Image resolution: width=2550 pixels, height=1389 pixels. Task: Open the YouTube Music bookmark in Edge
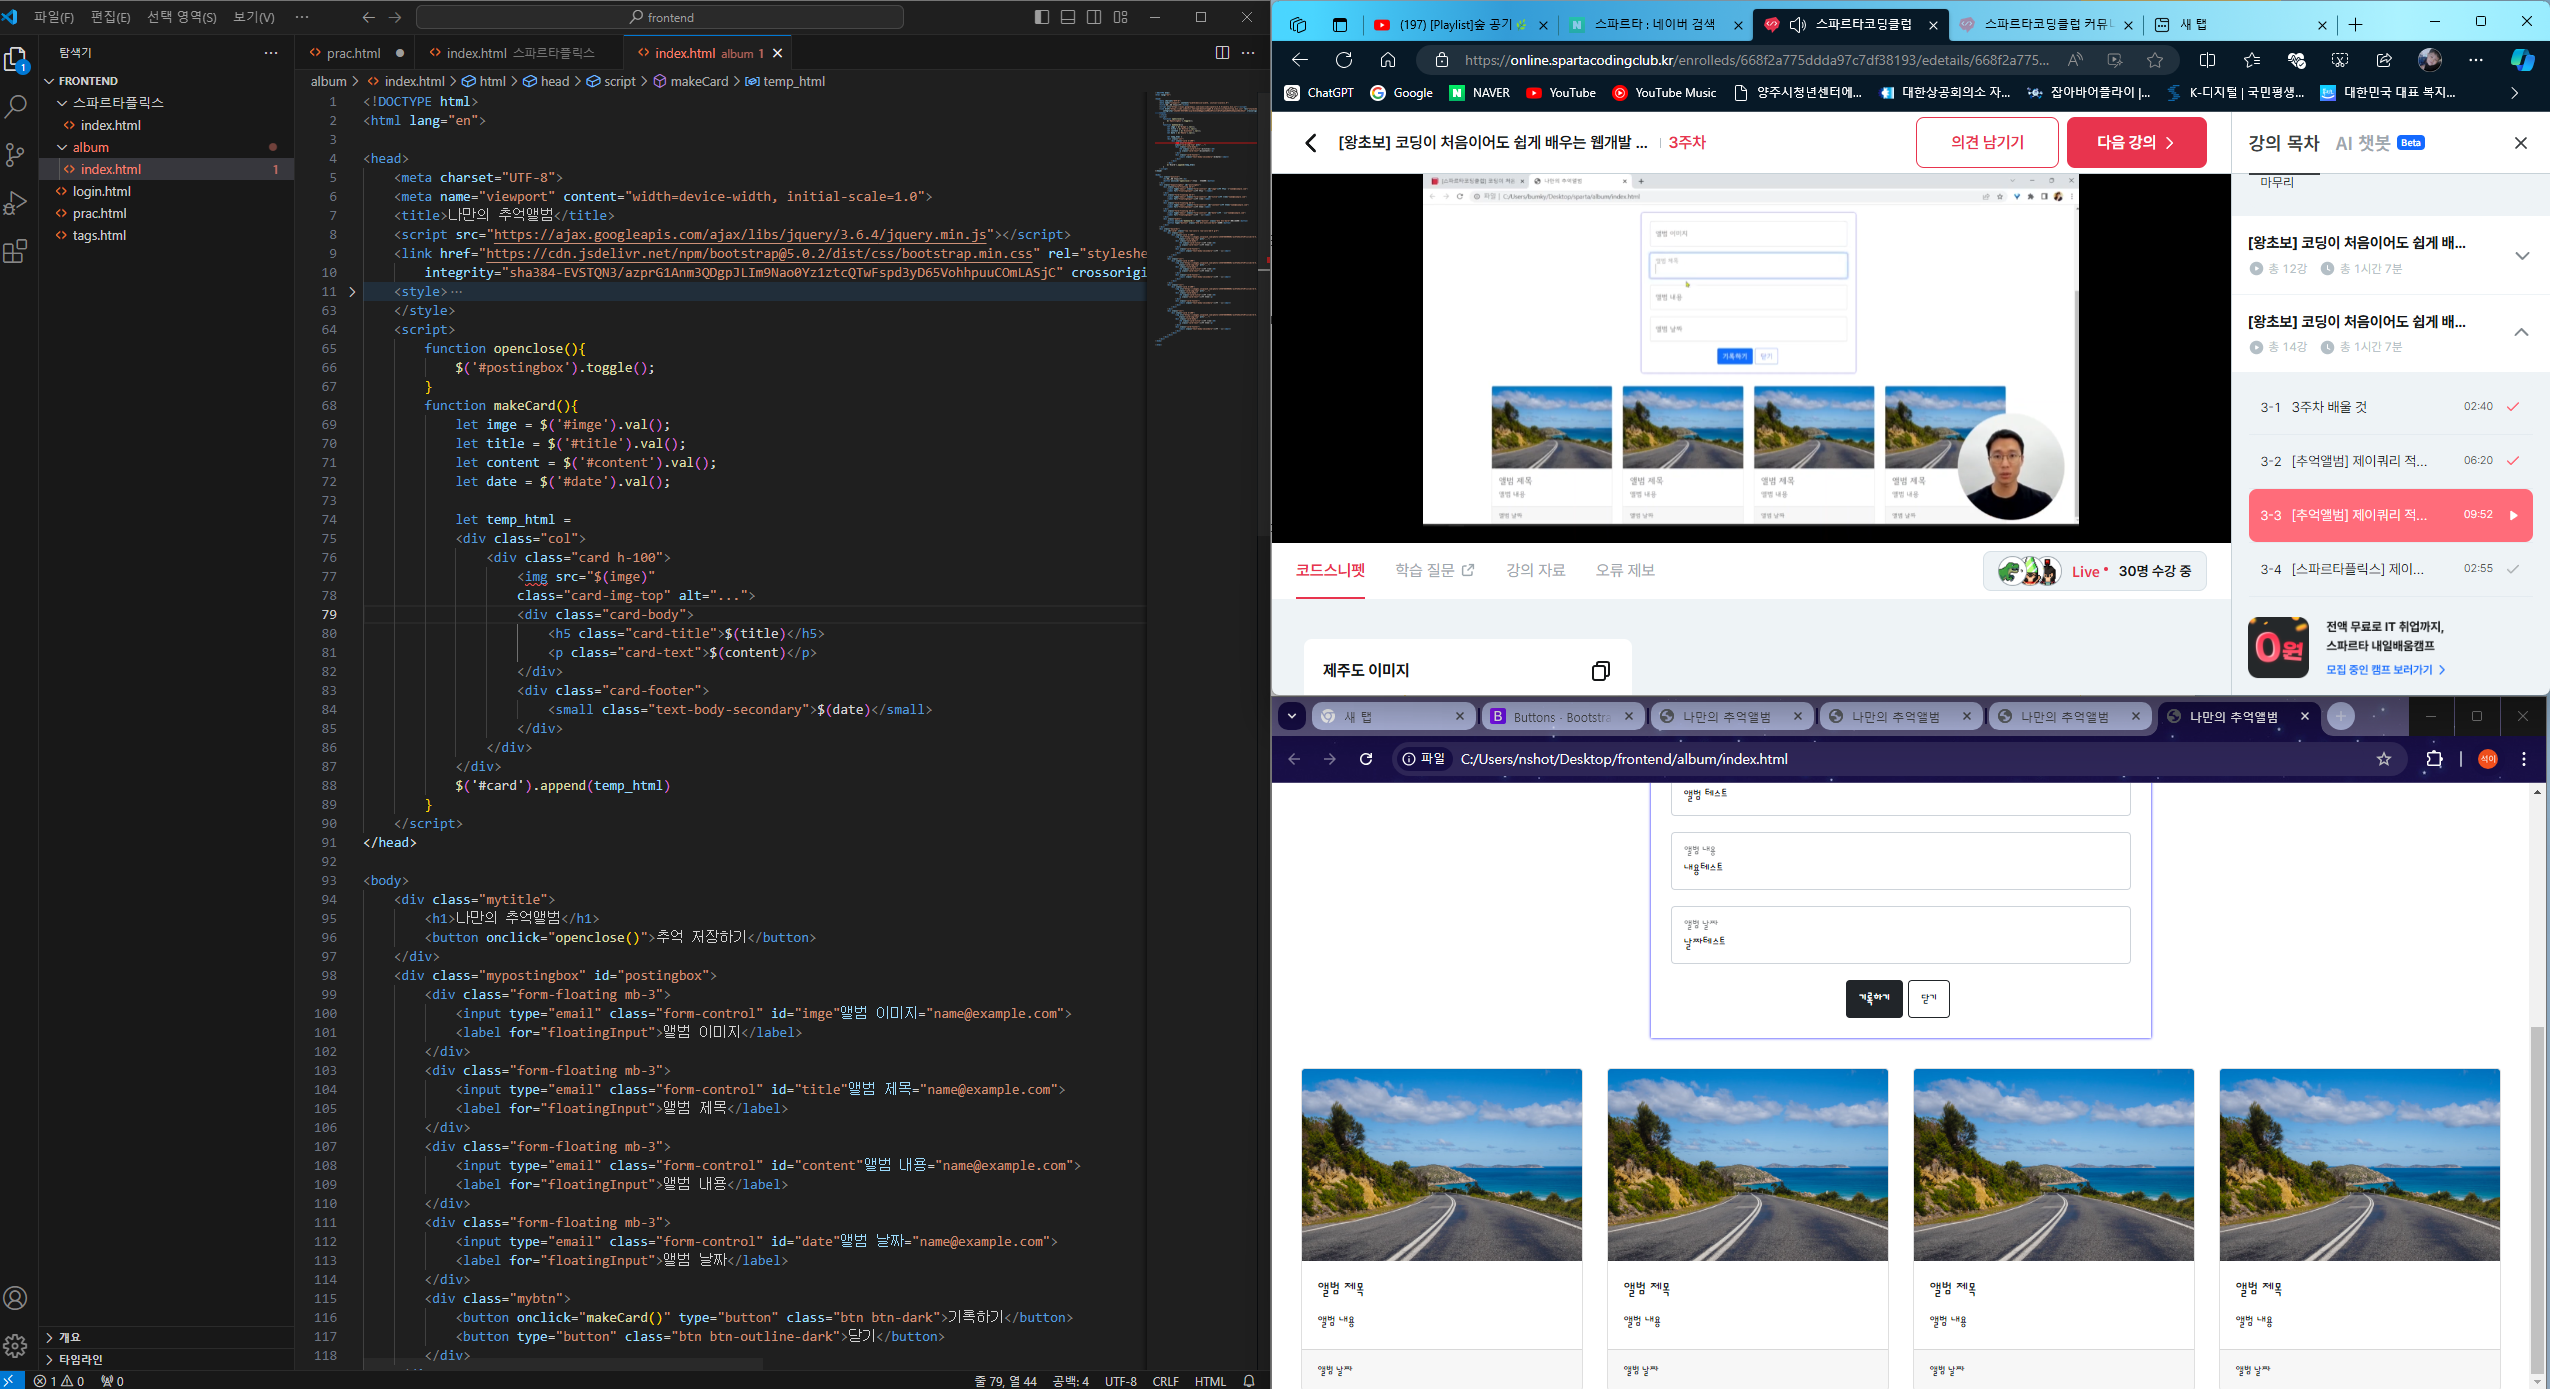click(x=1665, y=93)
